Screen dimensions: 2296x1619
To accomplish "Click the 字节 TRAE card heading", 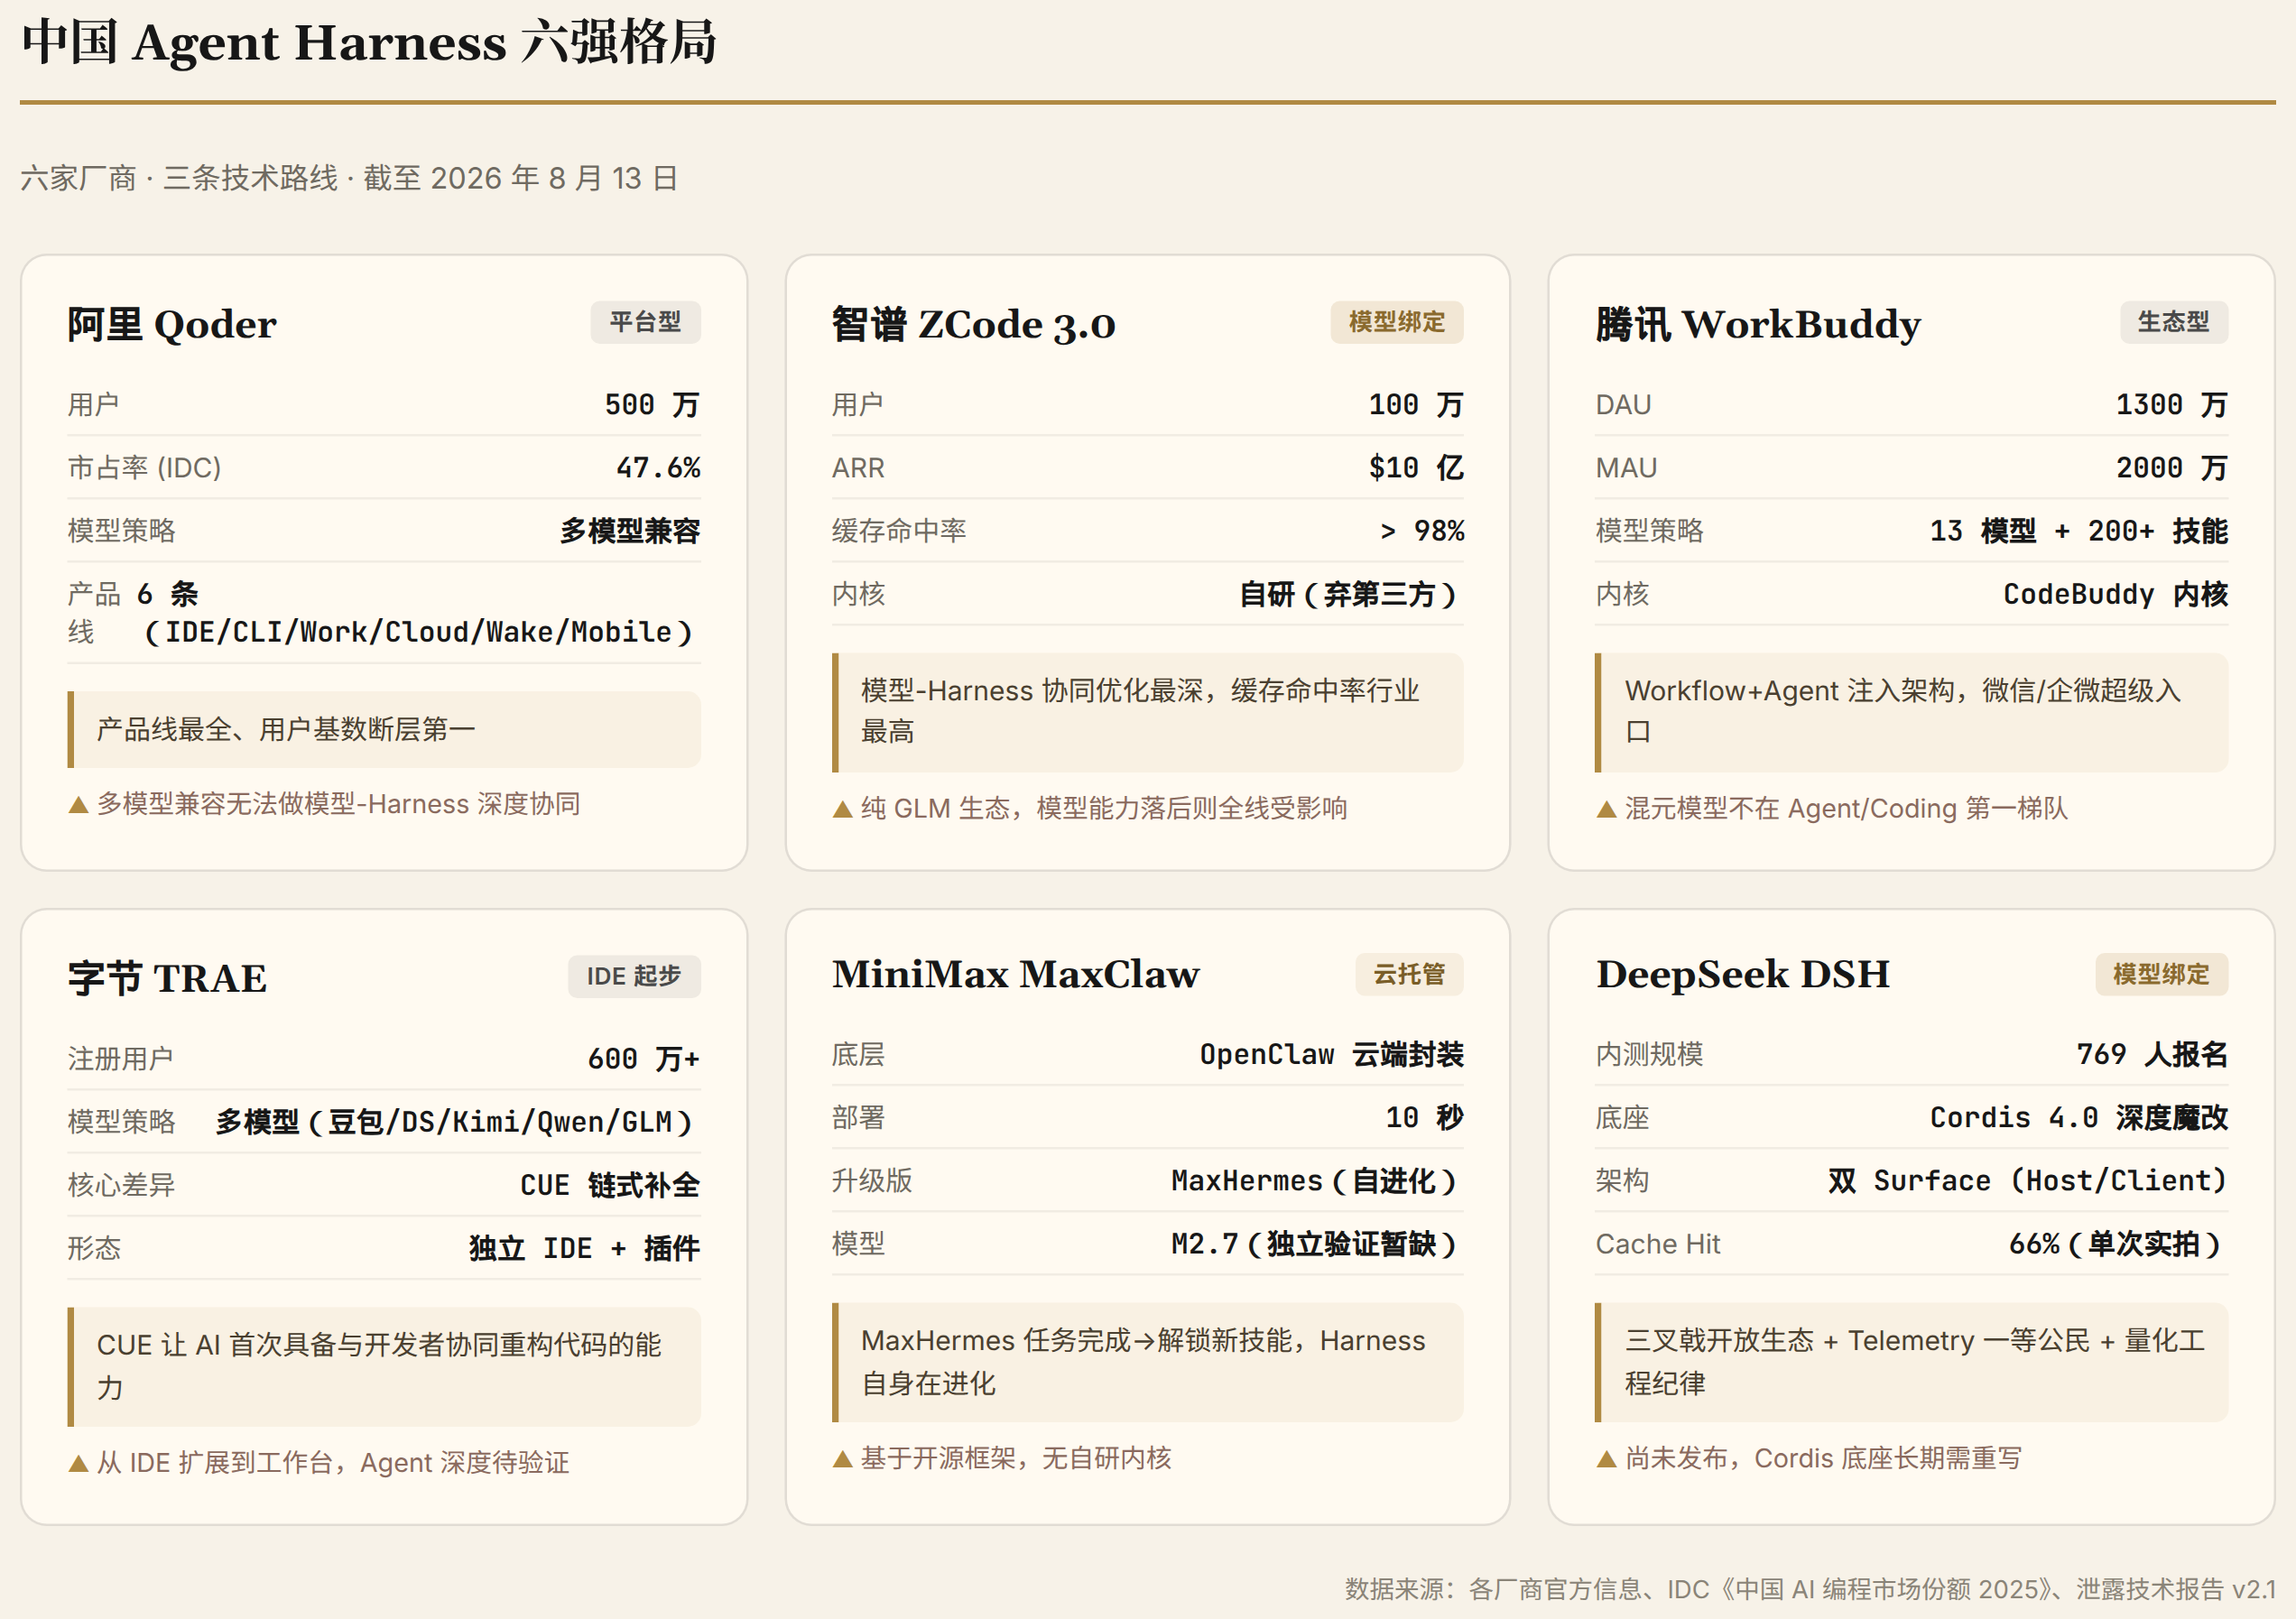I will pos(167,978).
